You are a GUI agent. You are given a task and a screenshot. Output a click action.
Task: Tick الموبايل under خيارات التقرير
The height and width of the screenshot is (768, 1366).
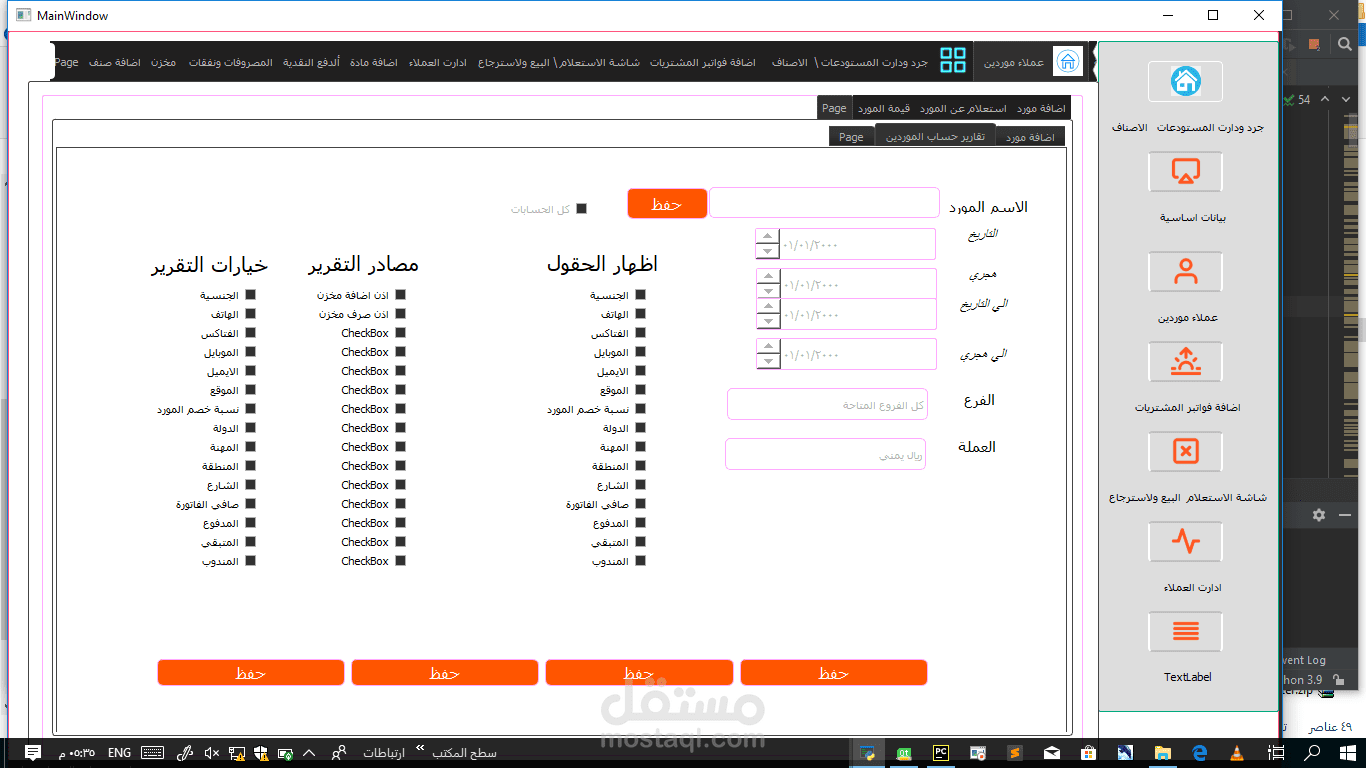point(250,352)
